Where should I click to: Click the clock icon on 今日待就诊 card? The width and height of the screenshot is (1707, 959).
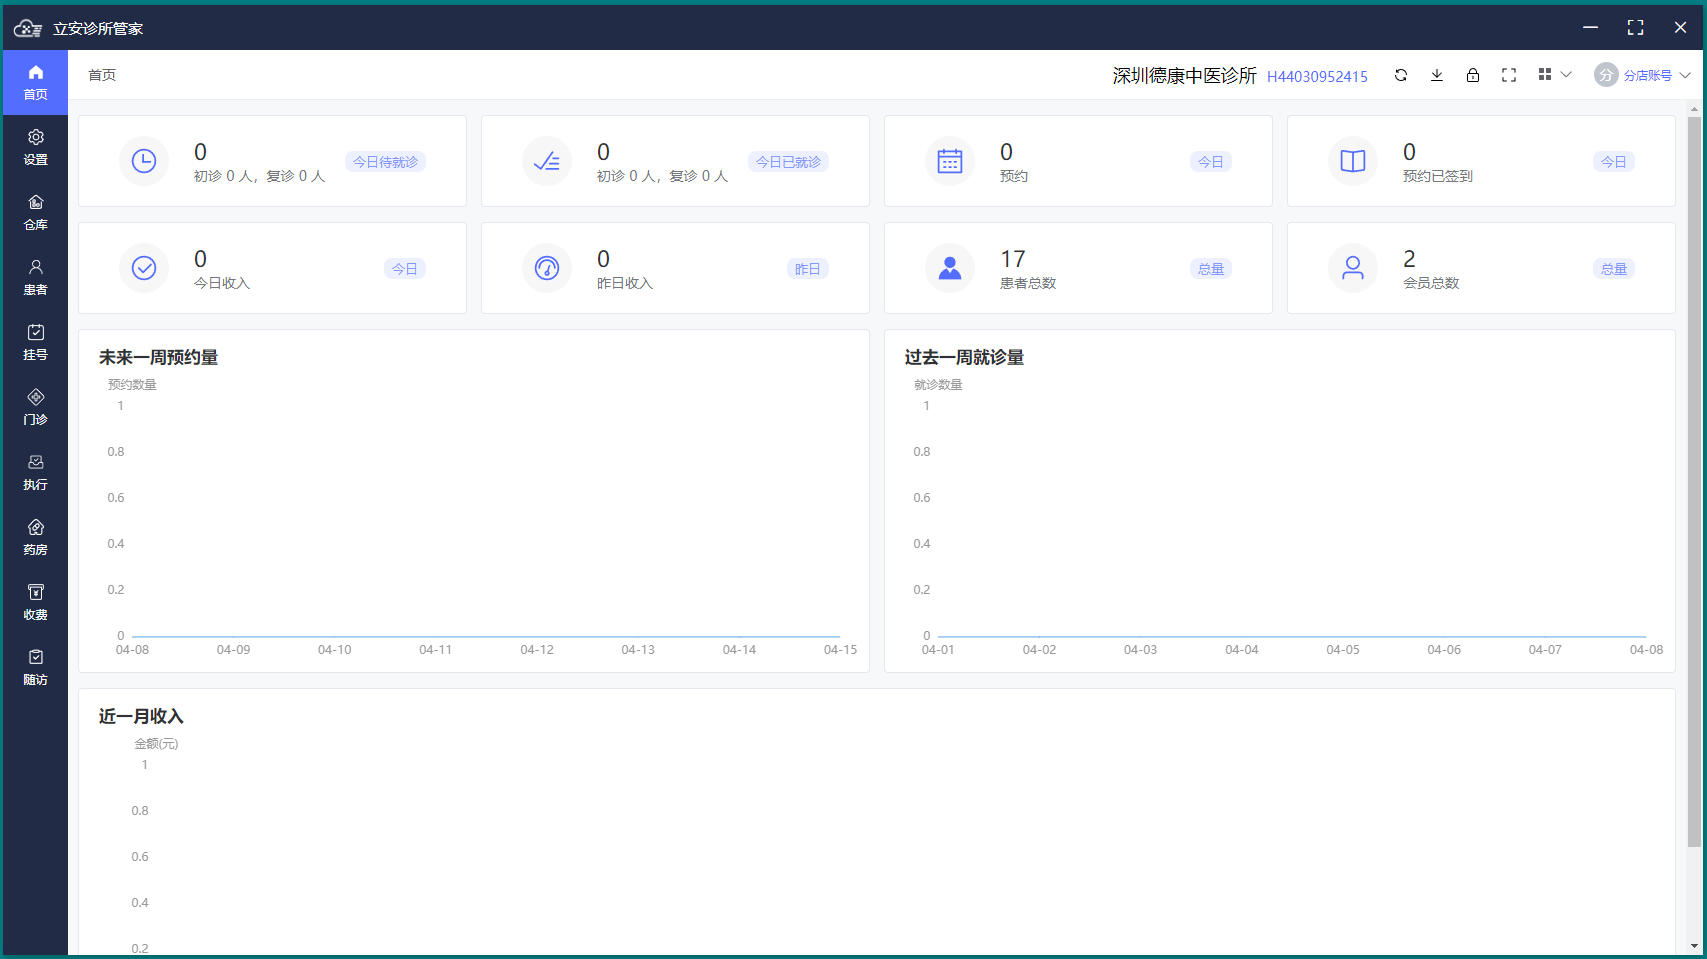144,161
